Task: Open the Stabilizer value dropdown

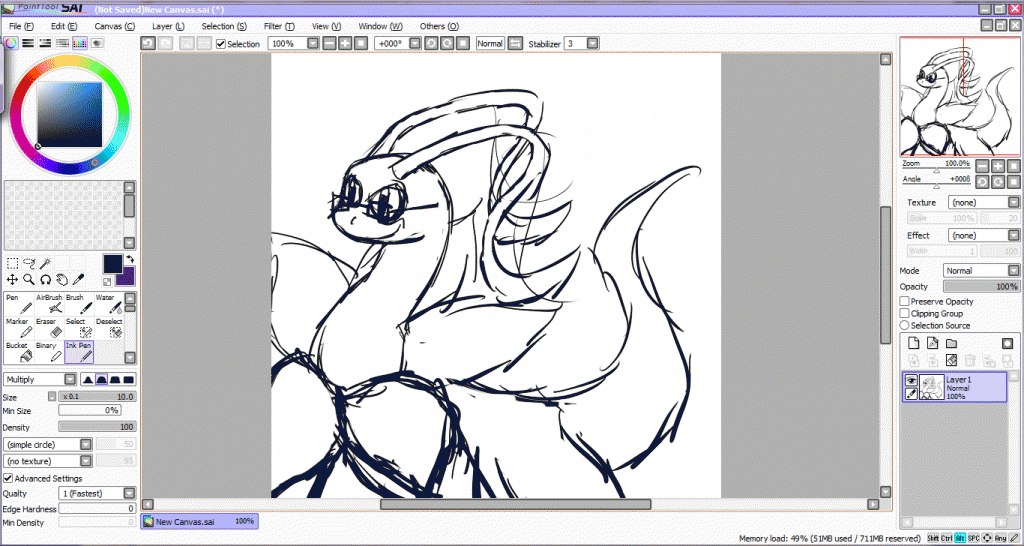Action: click(594, 44)
